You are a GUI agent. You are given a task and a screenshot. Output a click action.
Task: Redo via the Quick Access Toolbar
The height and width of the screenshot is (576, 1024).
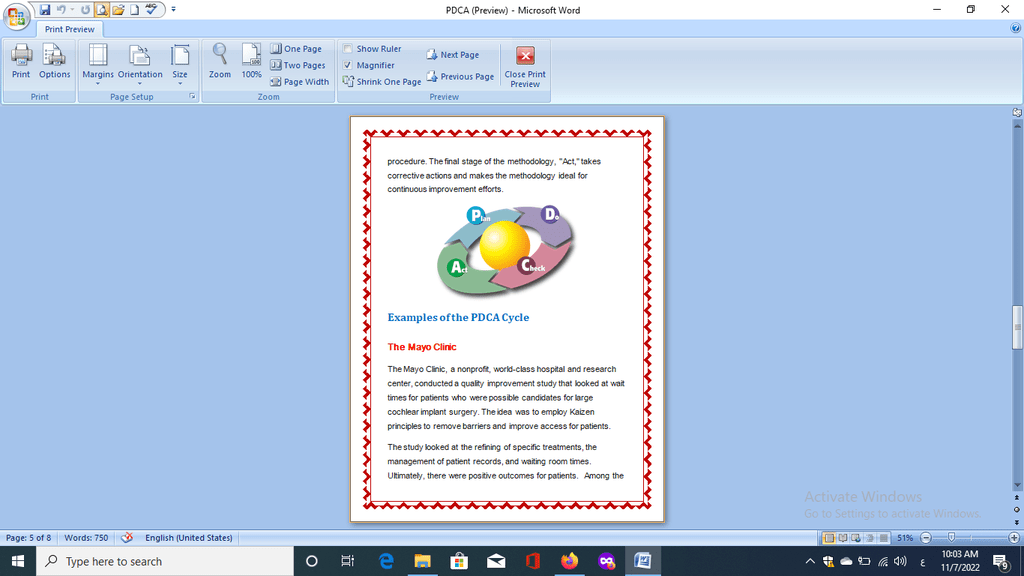click(x=85, y=10)
